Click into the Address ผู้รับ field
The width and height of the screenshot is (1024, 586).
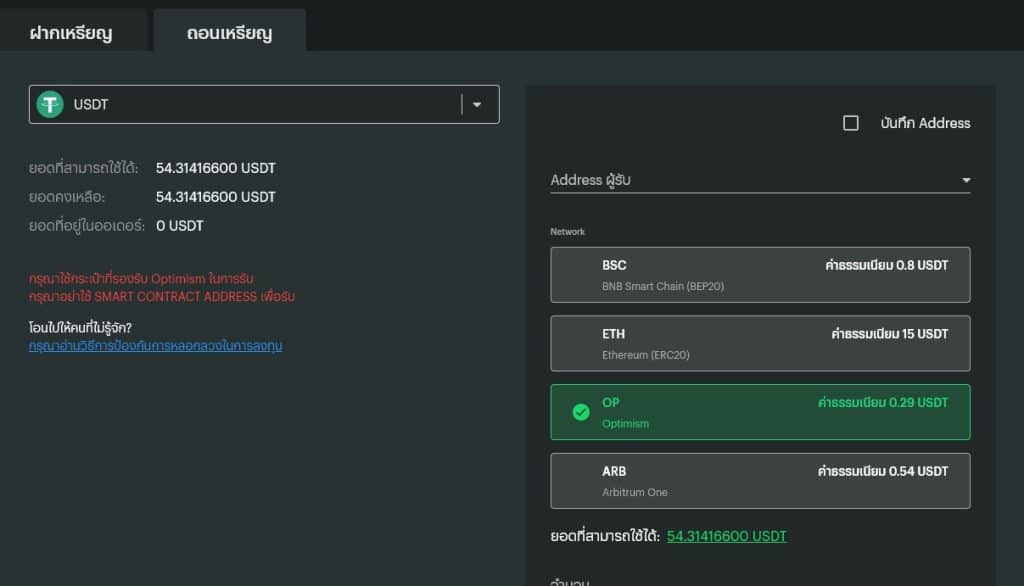coord(740,180)
